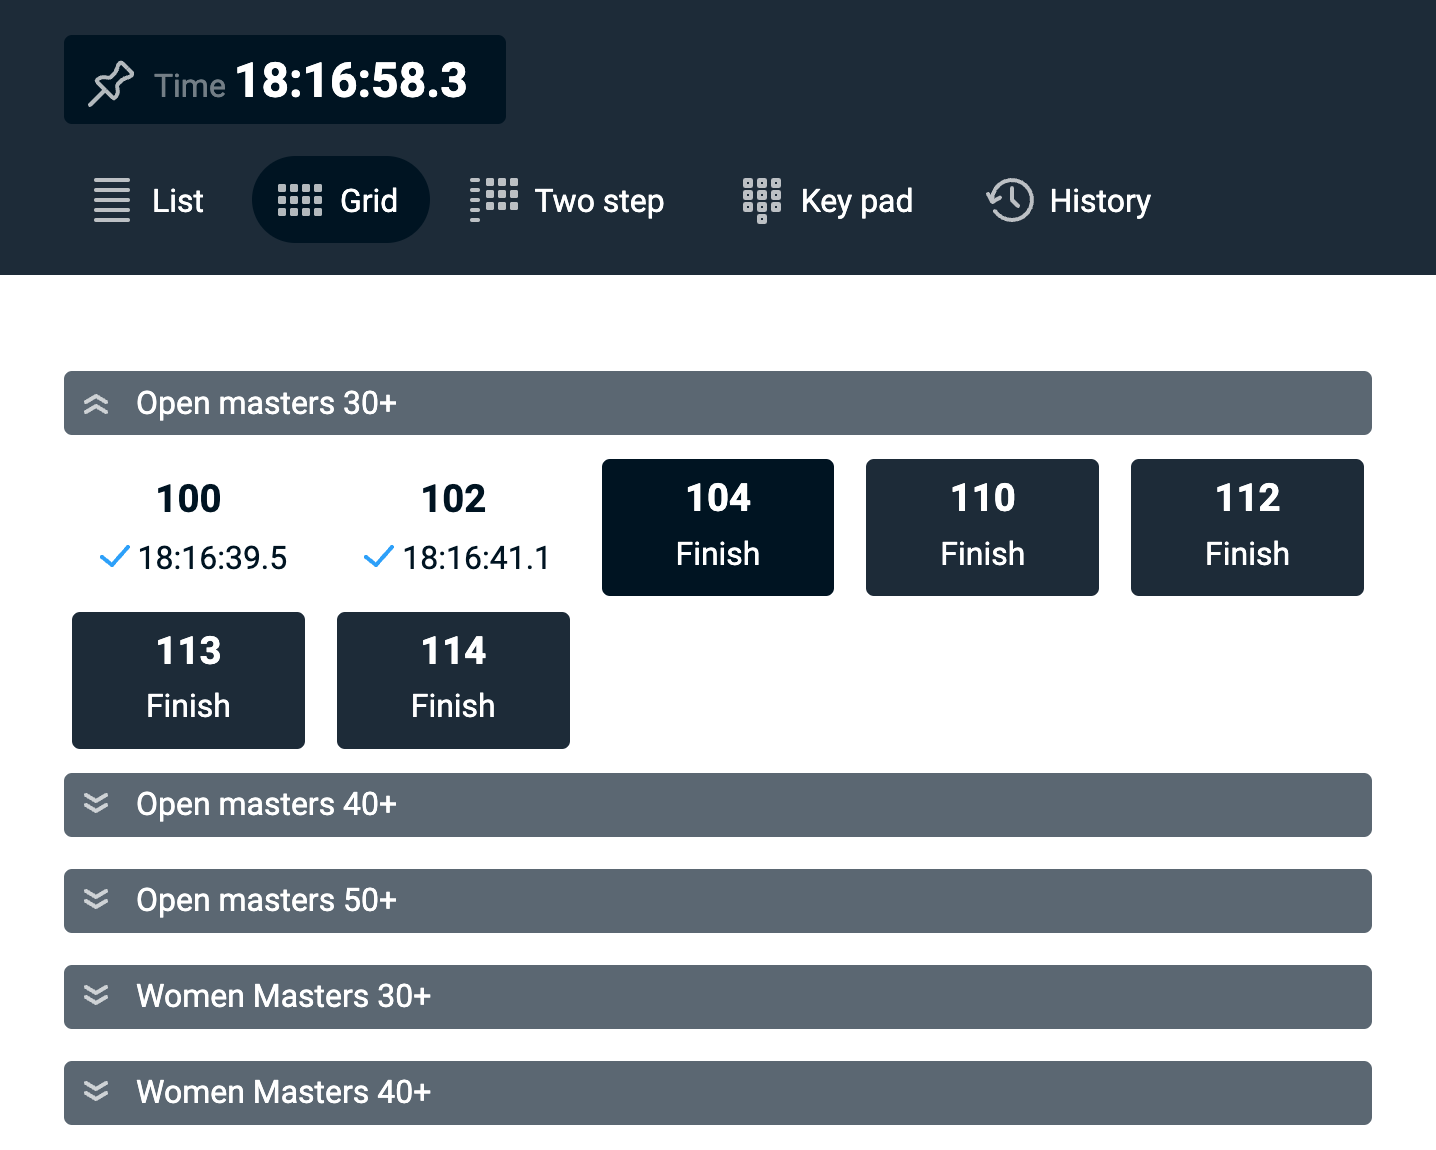Expand the Open masters 50+ group

tap(96, 900)
